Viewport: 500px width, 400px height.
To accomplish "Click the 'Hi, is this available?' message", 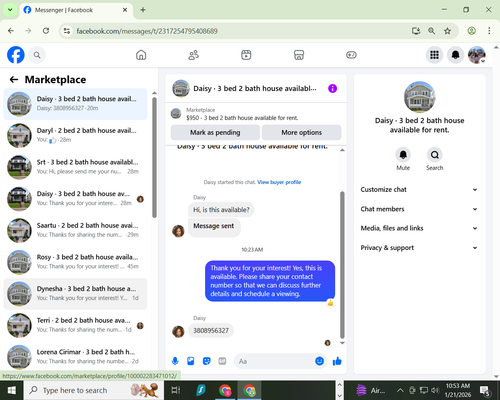I will (221, 210).
